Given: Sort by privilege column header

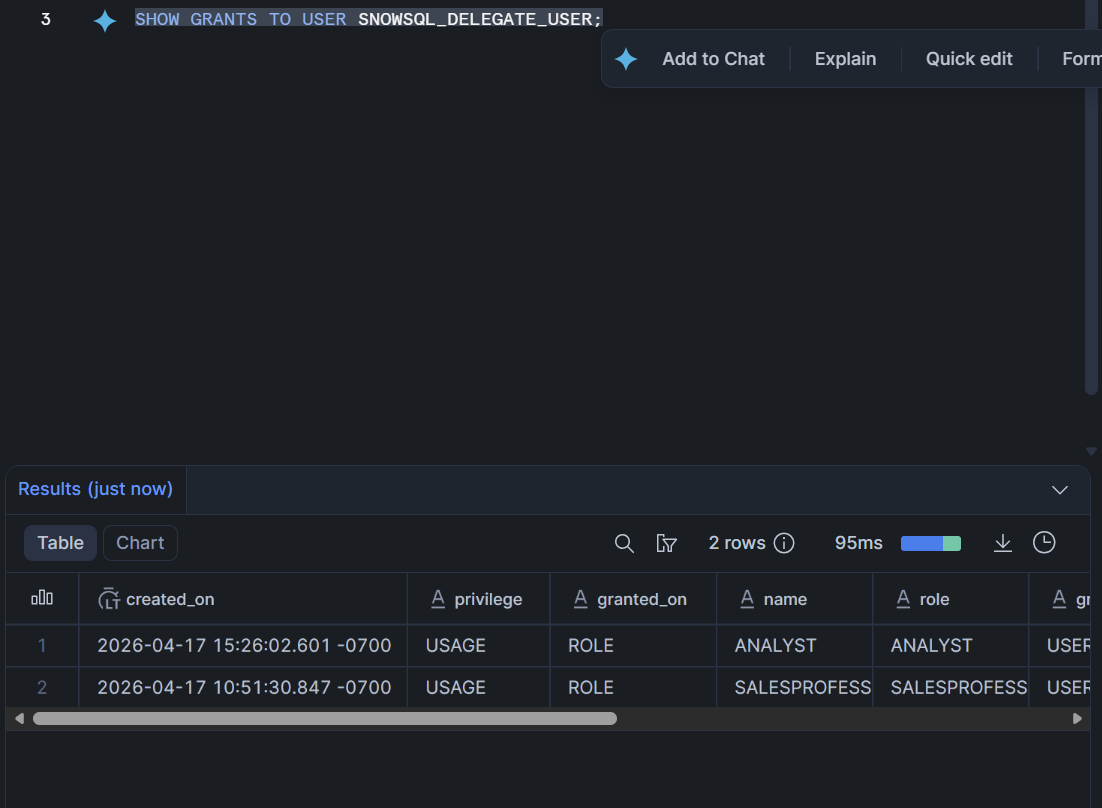Looking at the screenshot, I should [479, 599].
